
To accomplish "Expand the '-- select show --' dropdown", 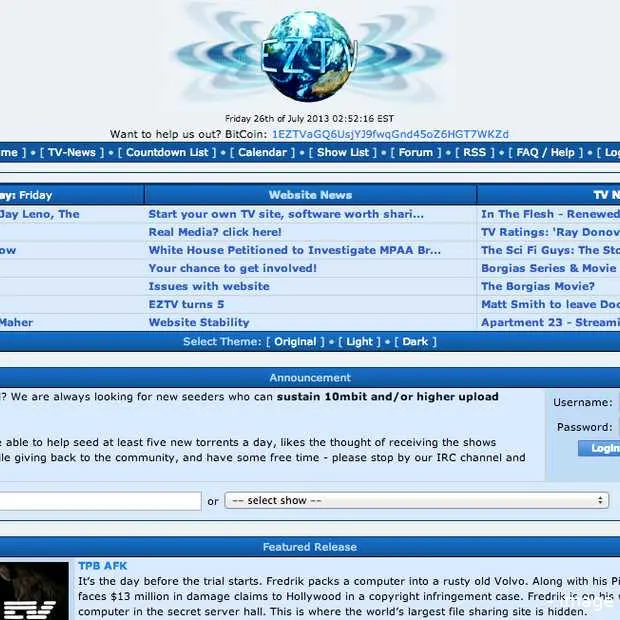I will pyautogui.click(x=417, y=501).
